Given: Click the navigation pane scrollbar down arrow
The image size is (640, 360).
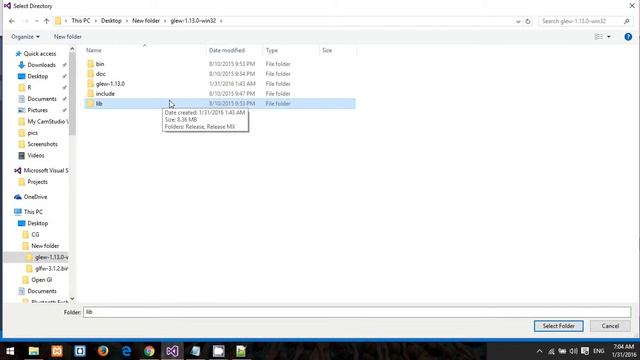Looking at the screenshot, I should (72, 299).
